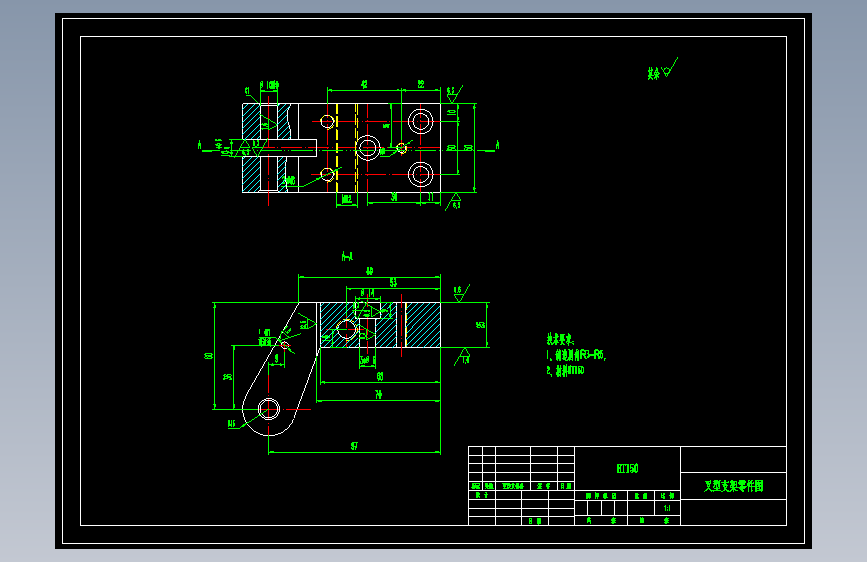Viewport: 867px width, 562px height.
Task: Select the dimension 97 at the bottom
Action: coord(354,446)
